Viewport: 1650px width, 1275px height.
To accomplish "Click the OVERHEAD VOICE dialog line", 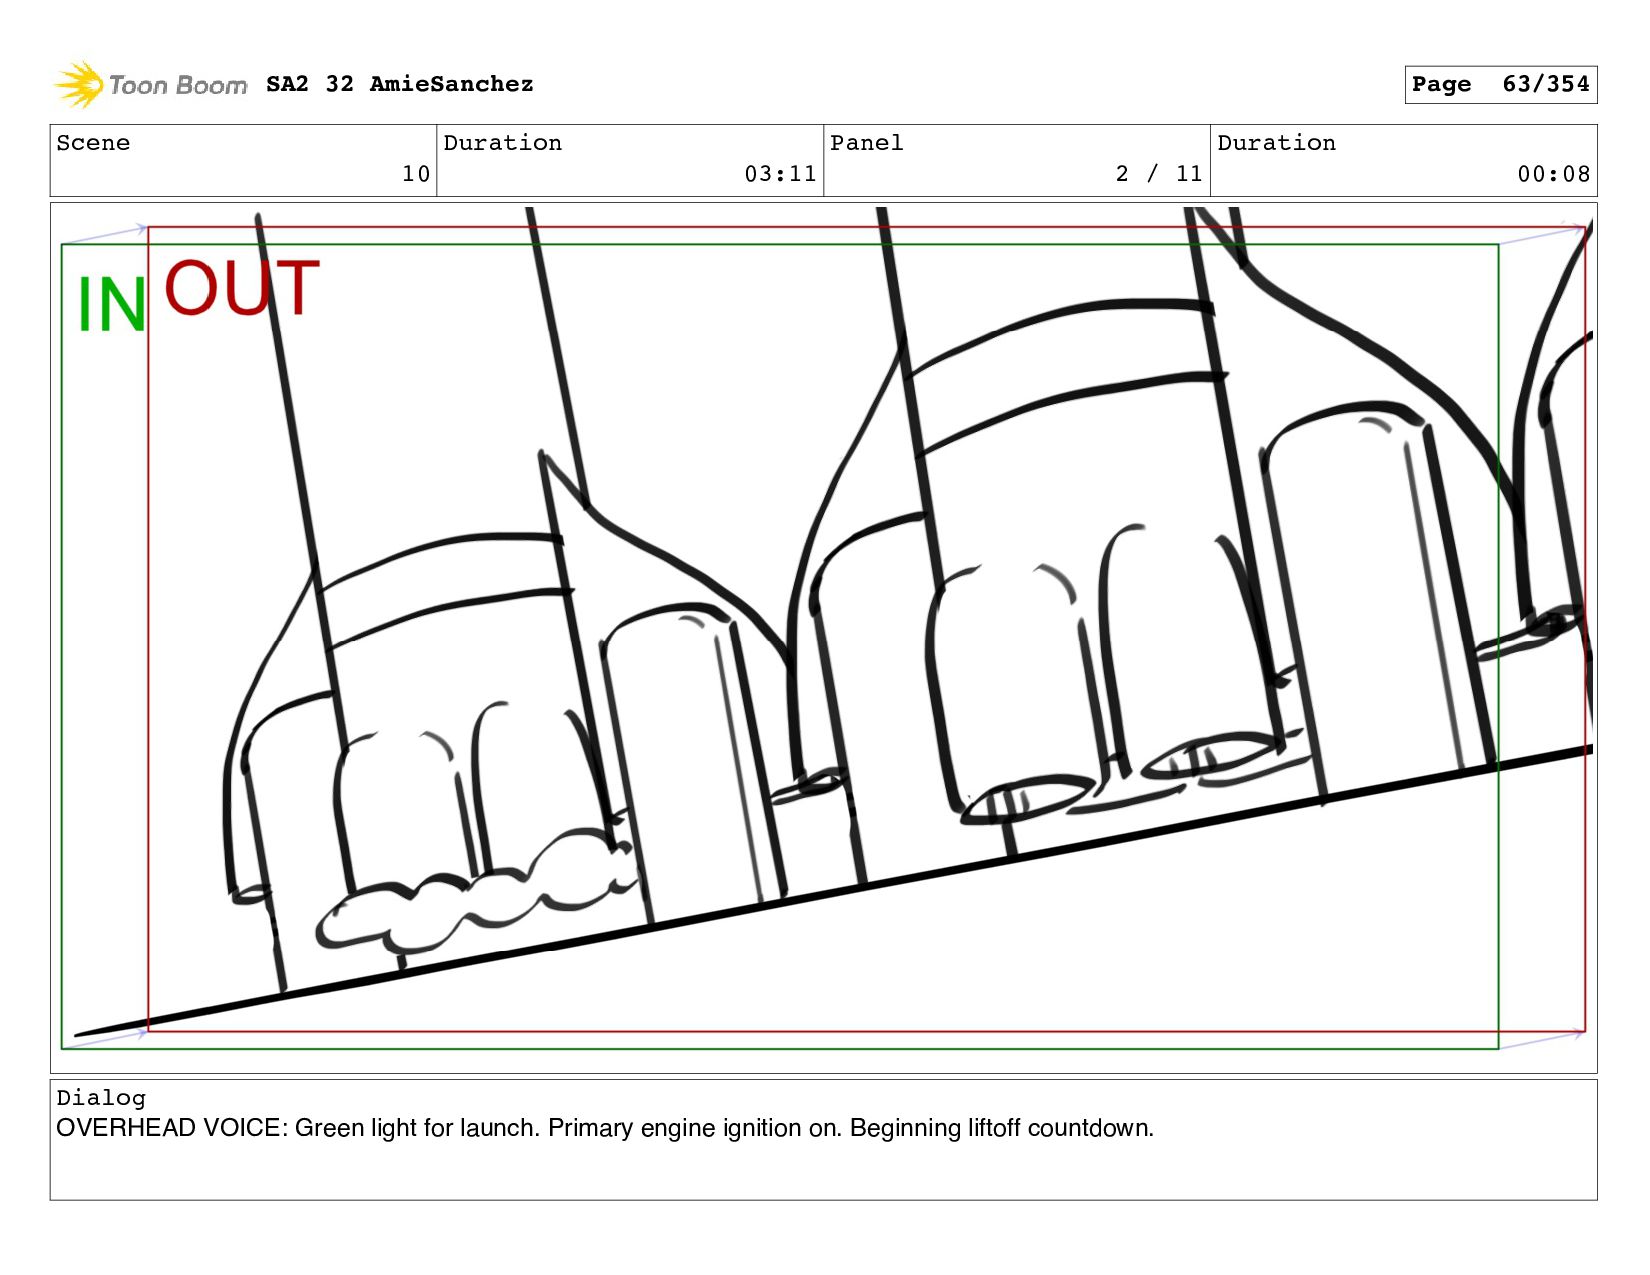I will point(605,1128).
